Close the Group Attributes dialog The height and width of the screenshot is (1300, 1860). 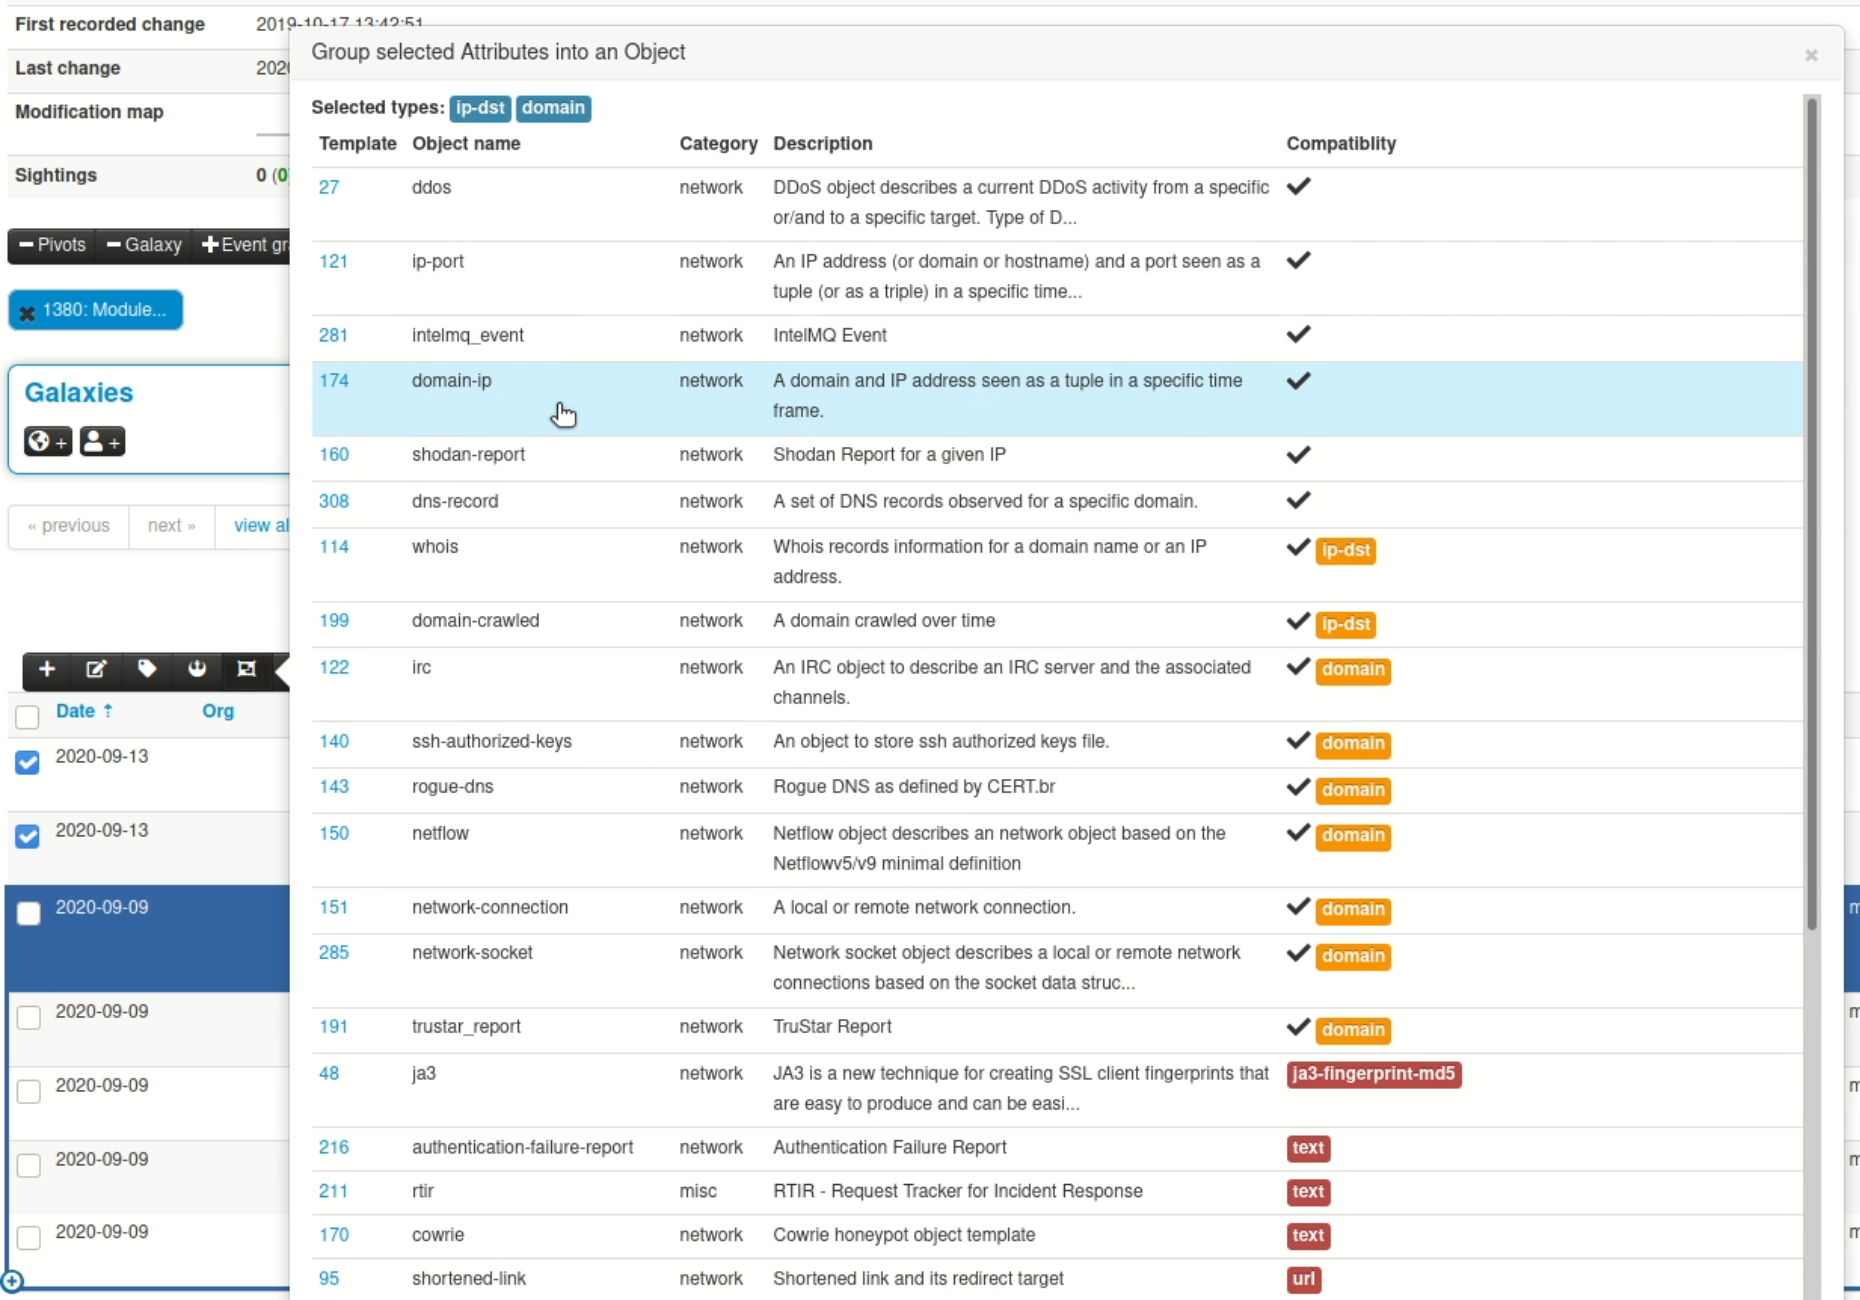pos(1810,55)
